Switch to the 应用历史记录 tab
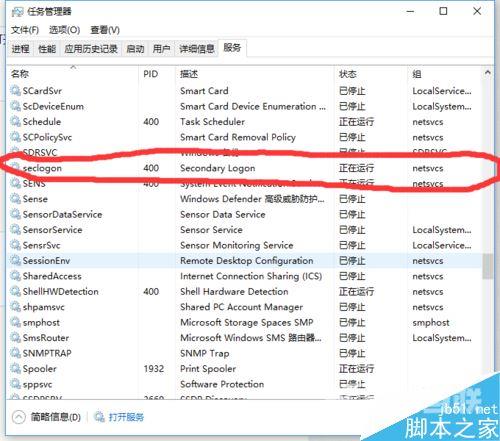This screenshot has width=500, height=441. point(91,49)
